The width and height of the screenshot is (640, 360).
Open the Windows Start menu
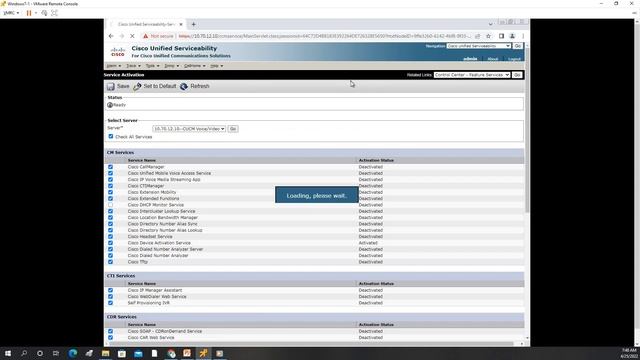click(8, 353)
